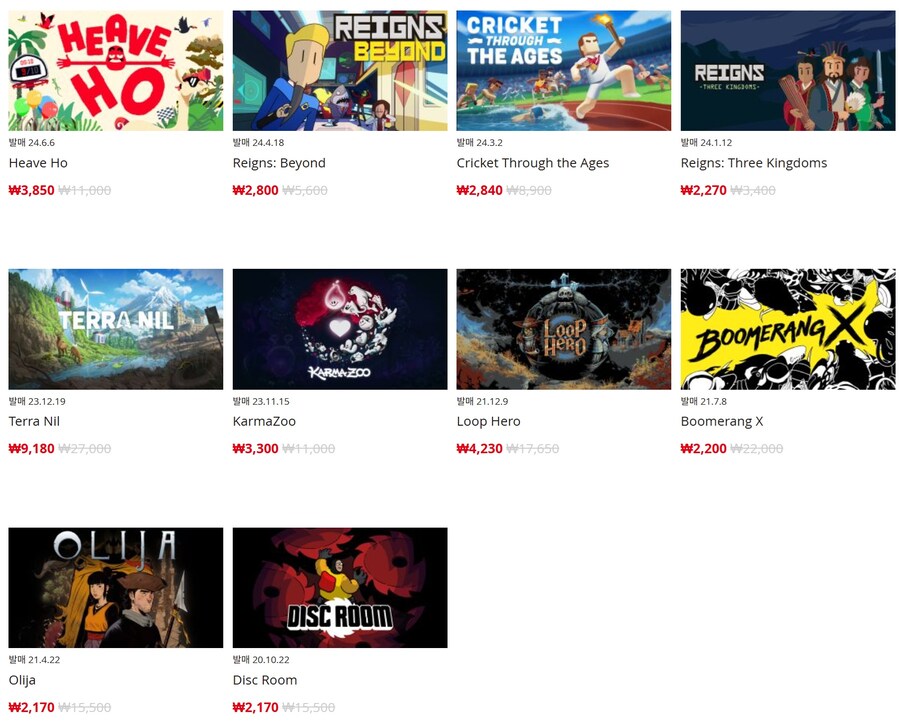Open the Disc Room cover image

coord(340,588)
